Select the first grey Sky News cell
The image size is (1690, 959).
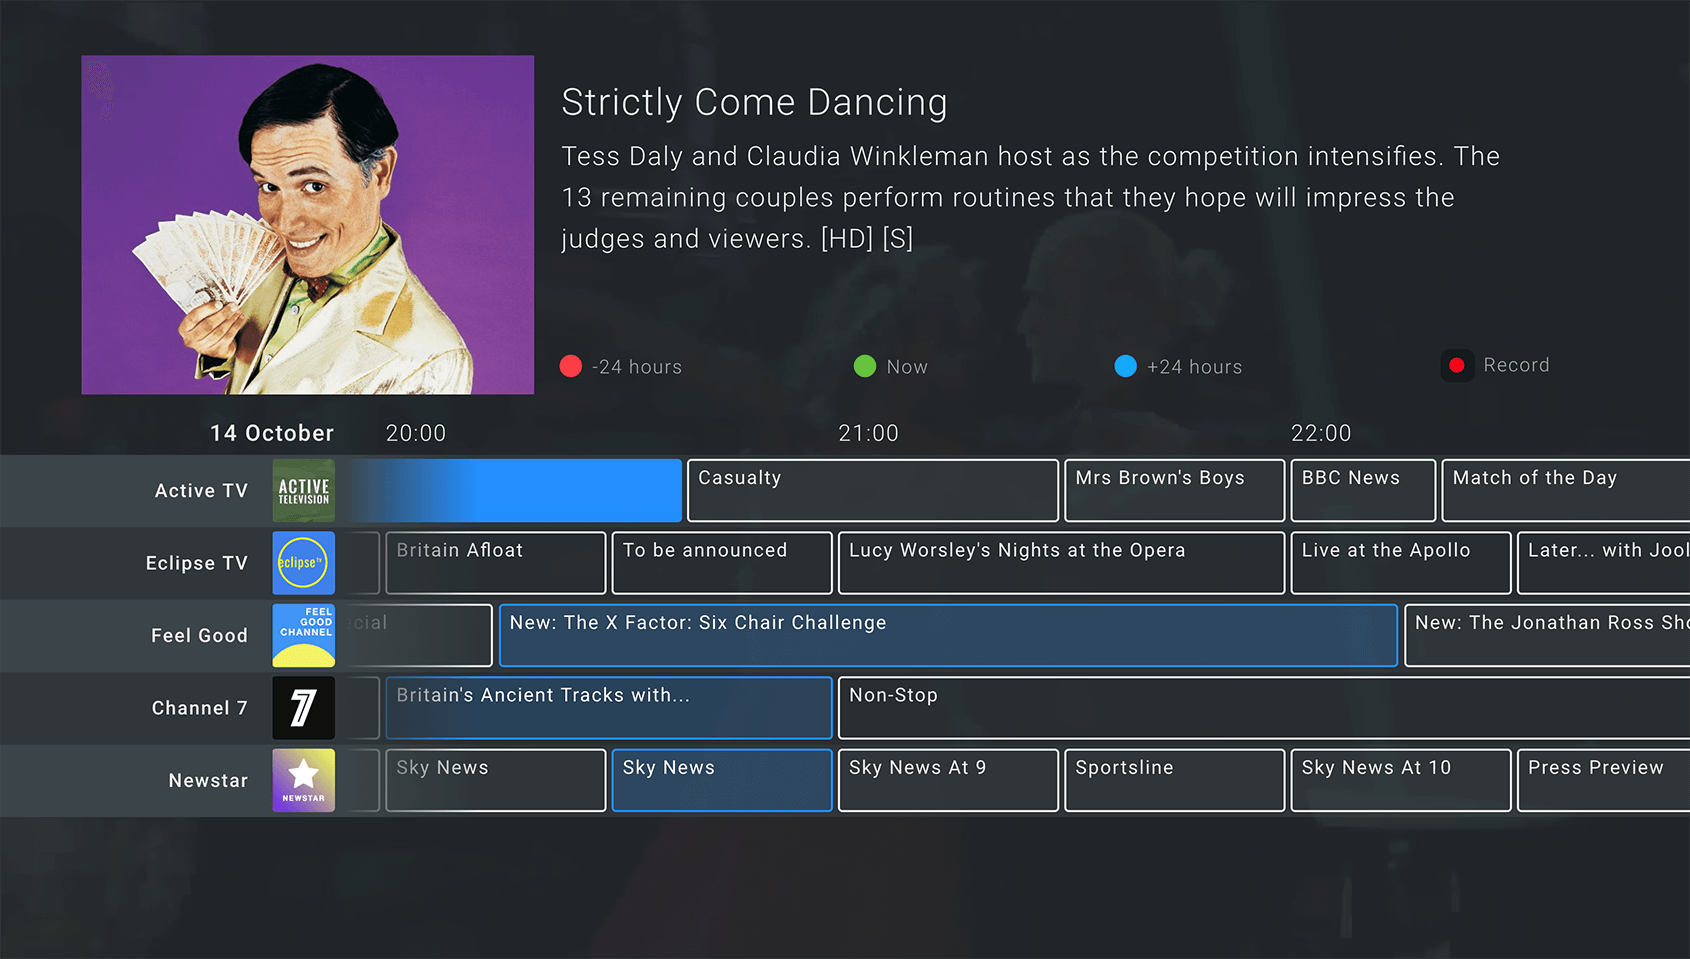(496, 781)
